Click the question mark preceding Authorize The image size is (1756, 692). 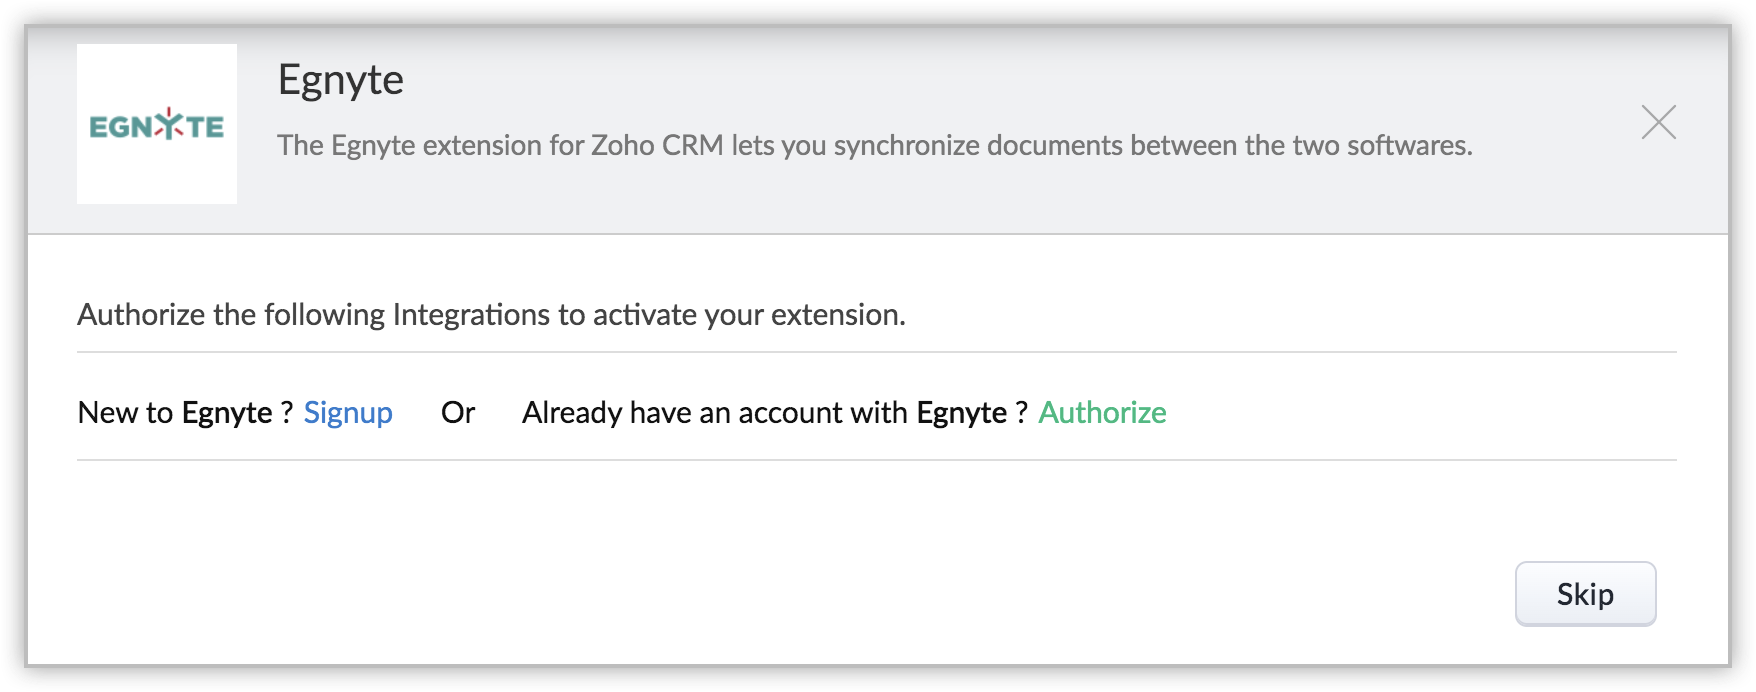(x=1021, y=413)
